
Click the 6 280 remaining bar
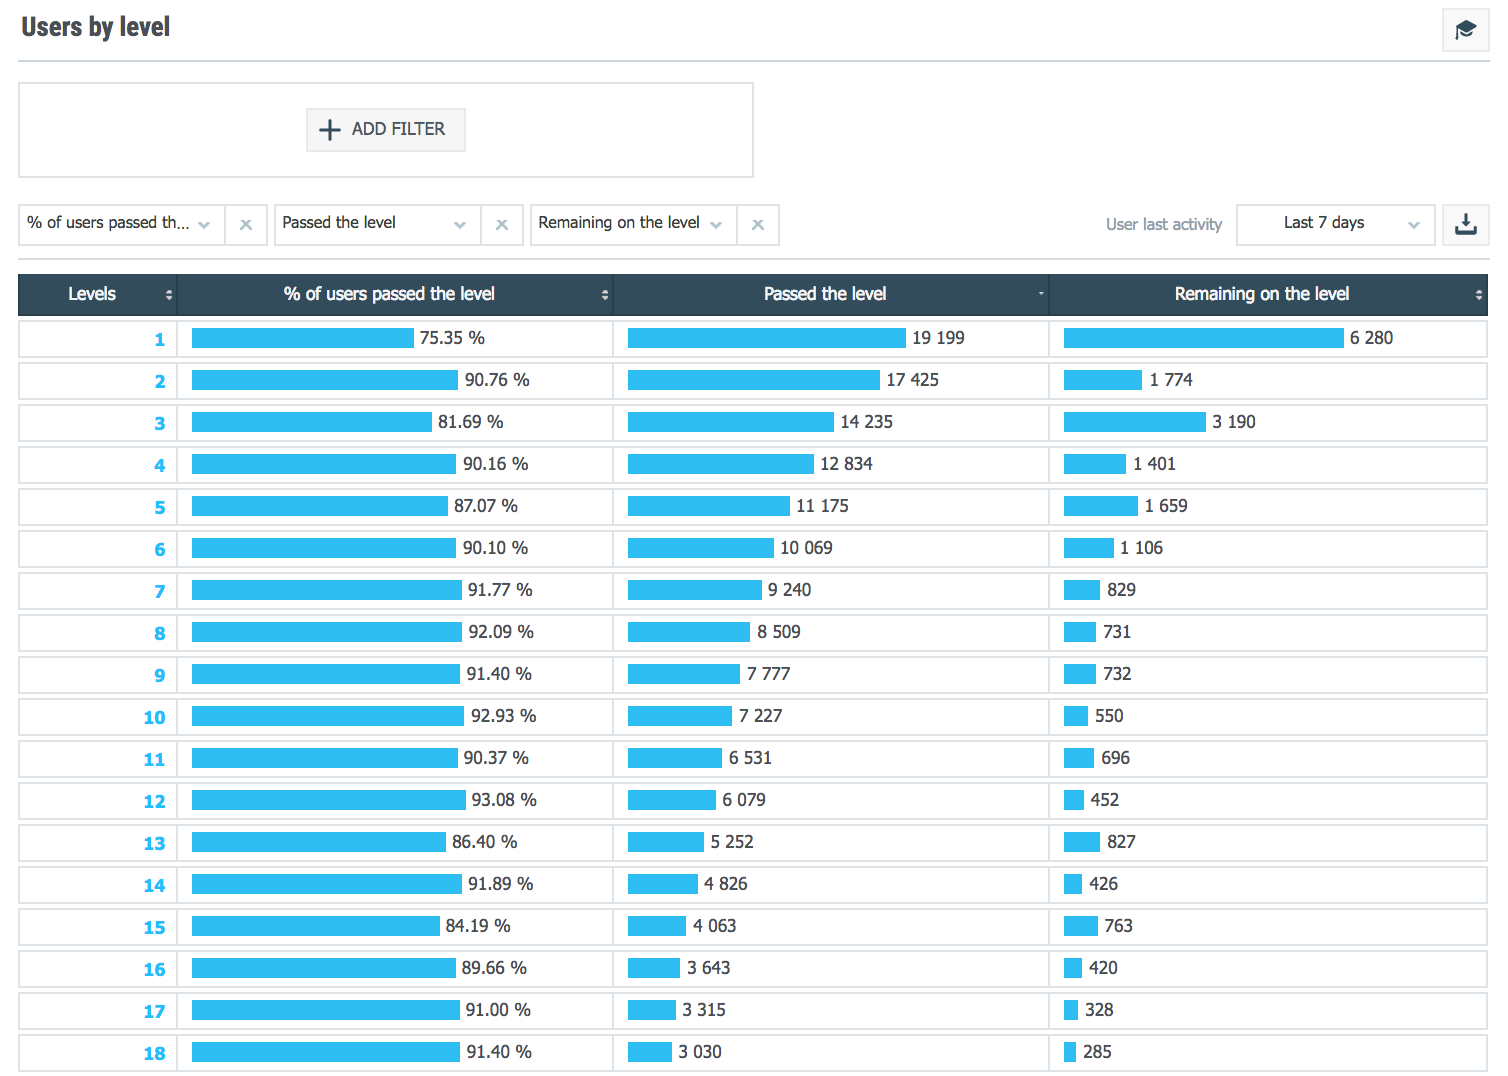click(1203, 338)
